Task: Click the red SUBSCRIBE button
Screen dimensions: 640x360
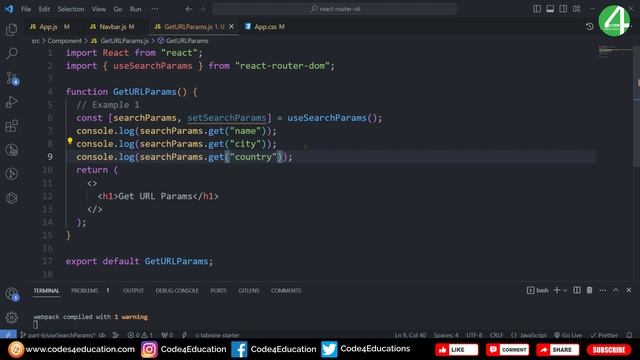Action: 609,350
